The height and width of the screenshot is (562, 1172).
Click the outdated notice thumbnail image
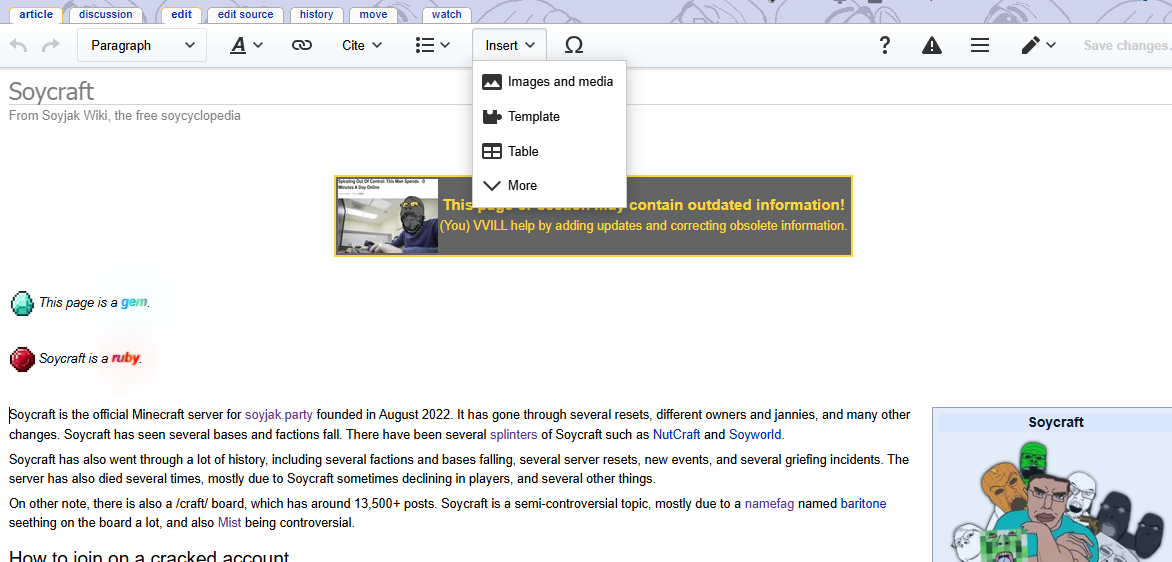(x=387, y=216)
